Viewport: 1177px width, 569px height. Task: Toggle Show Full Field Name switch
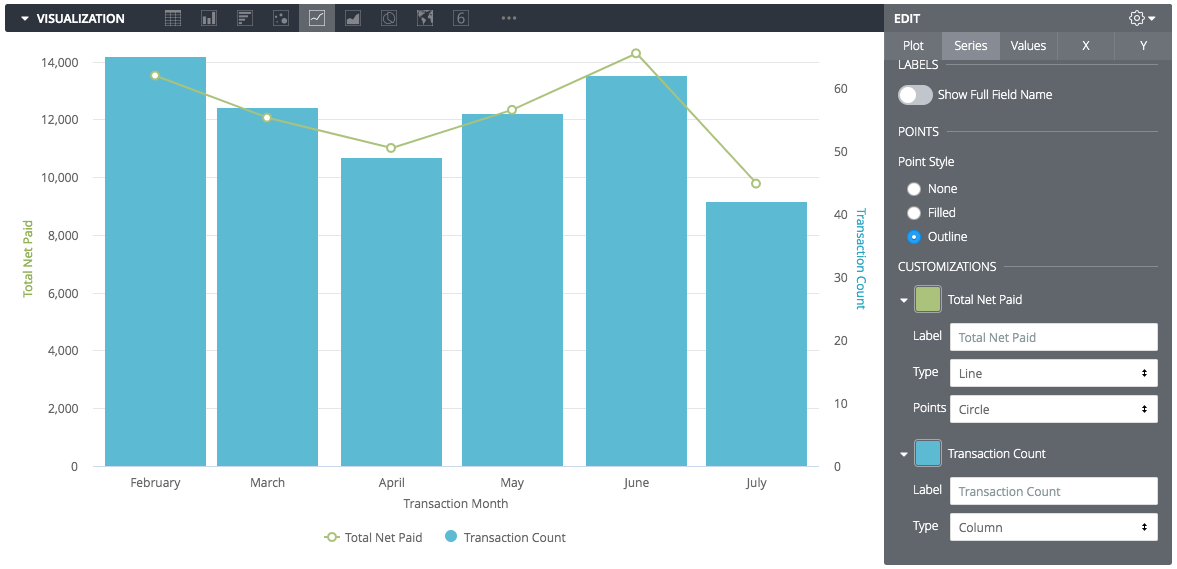(x=915, y=95)
